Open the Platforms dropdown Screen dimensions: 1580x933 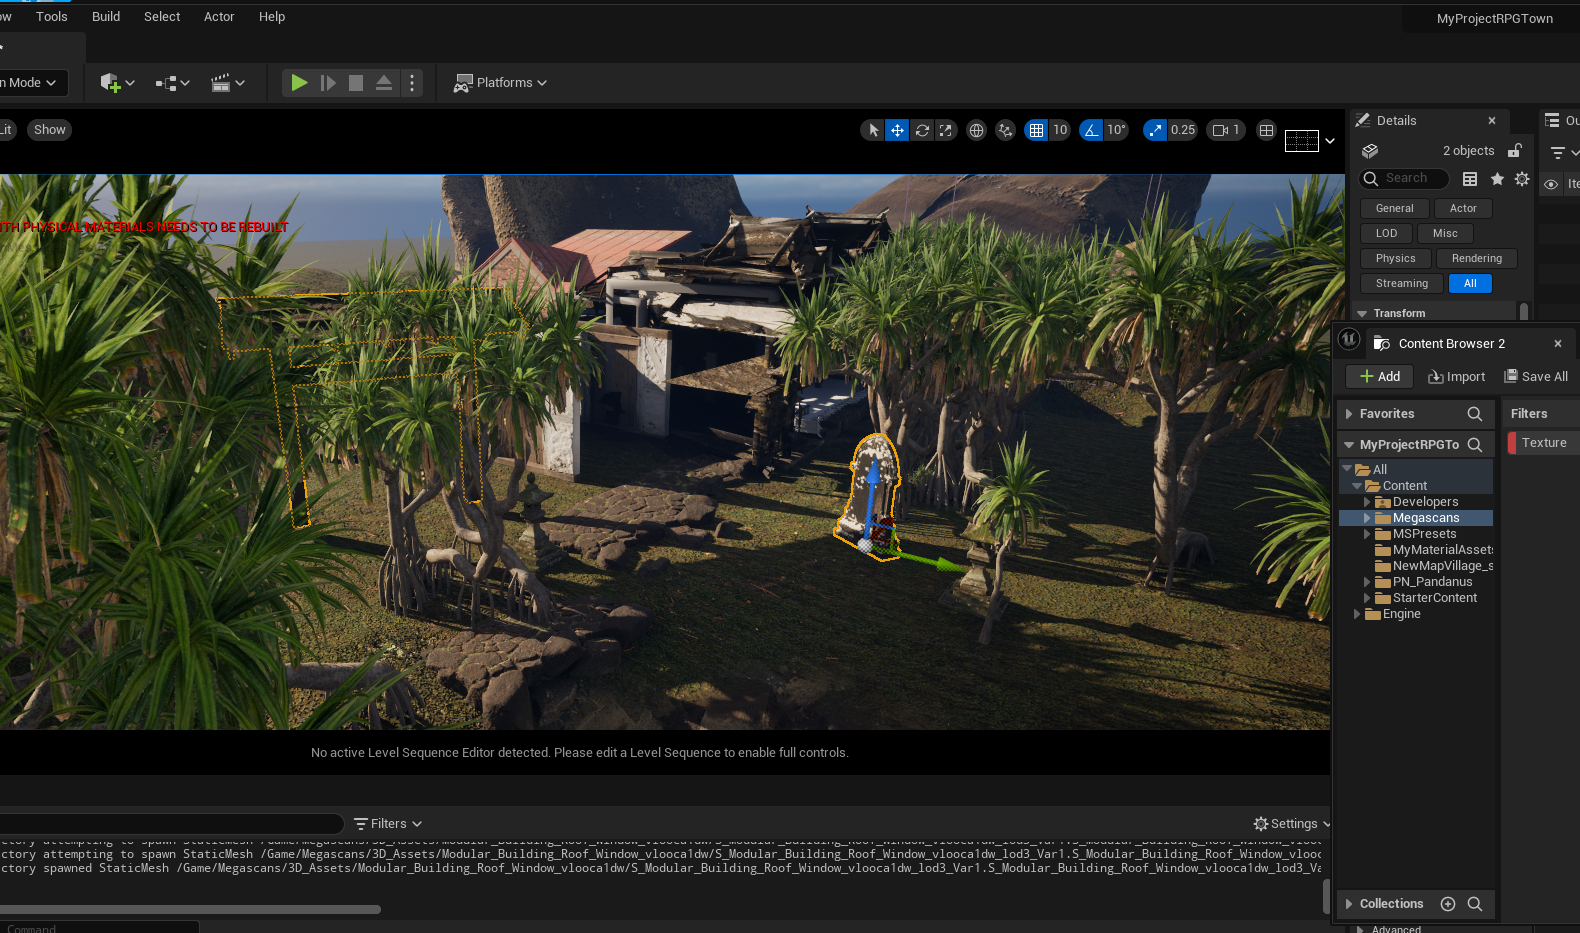tap(500, 83)
